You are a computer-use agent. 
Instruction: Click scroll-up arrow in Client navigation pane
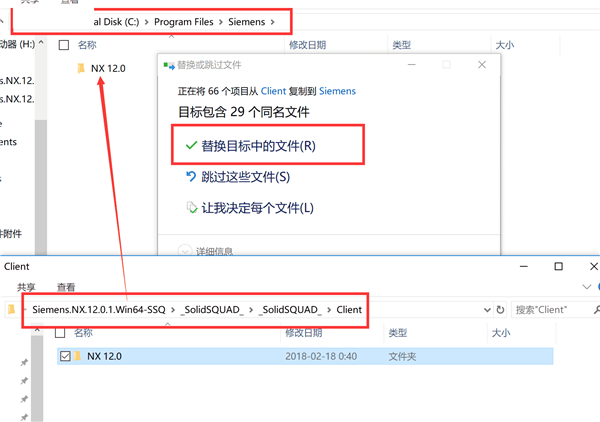37,330
